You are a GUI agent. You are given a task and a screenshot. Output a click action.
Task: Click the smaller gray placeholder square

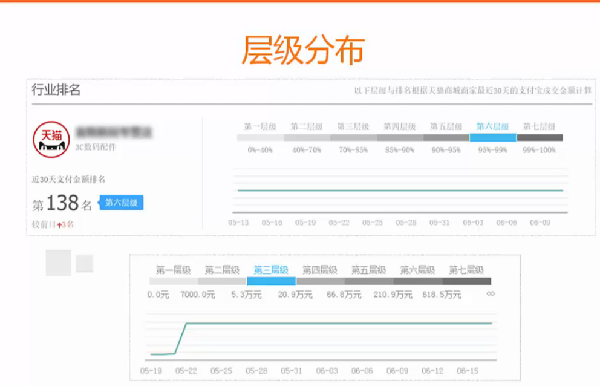point(85,263)
